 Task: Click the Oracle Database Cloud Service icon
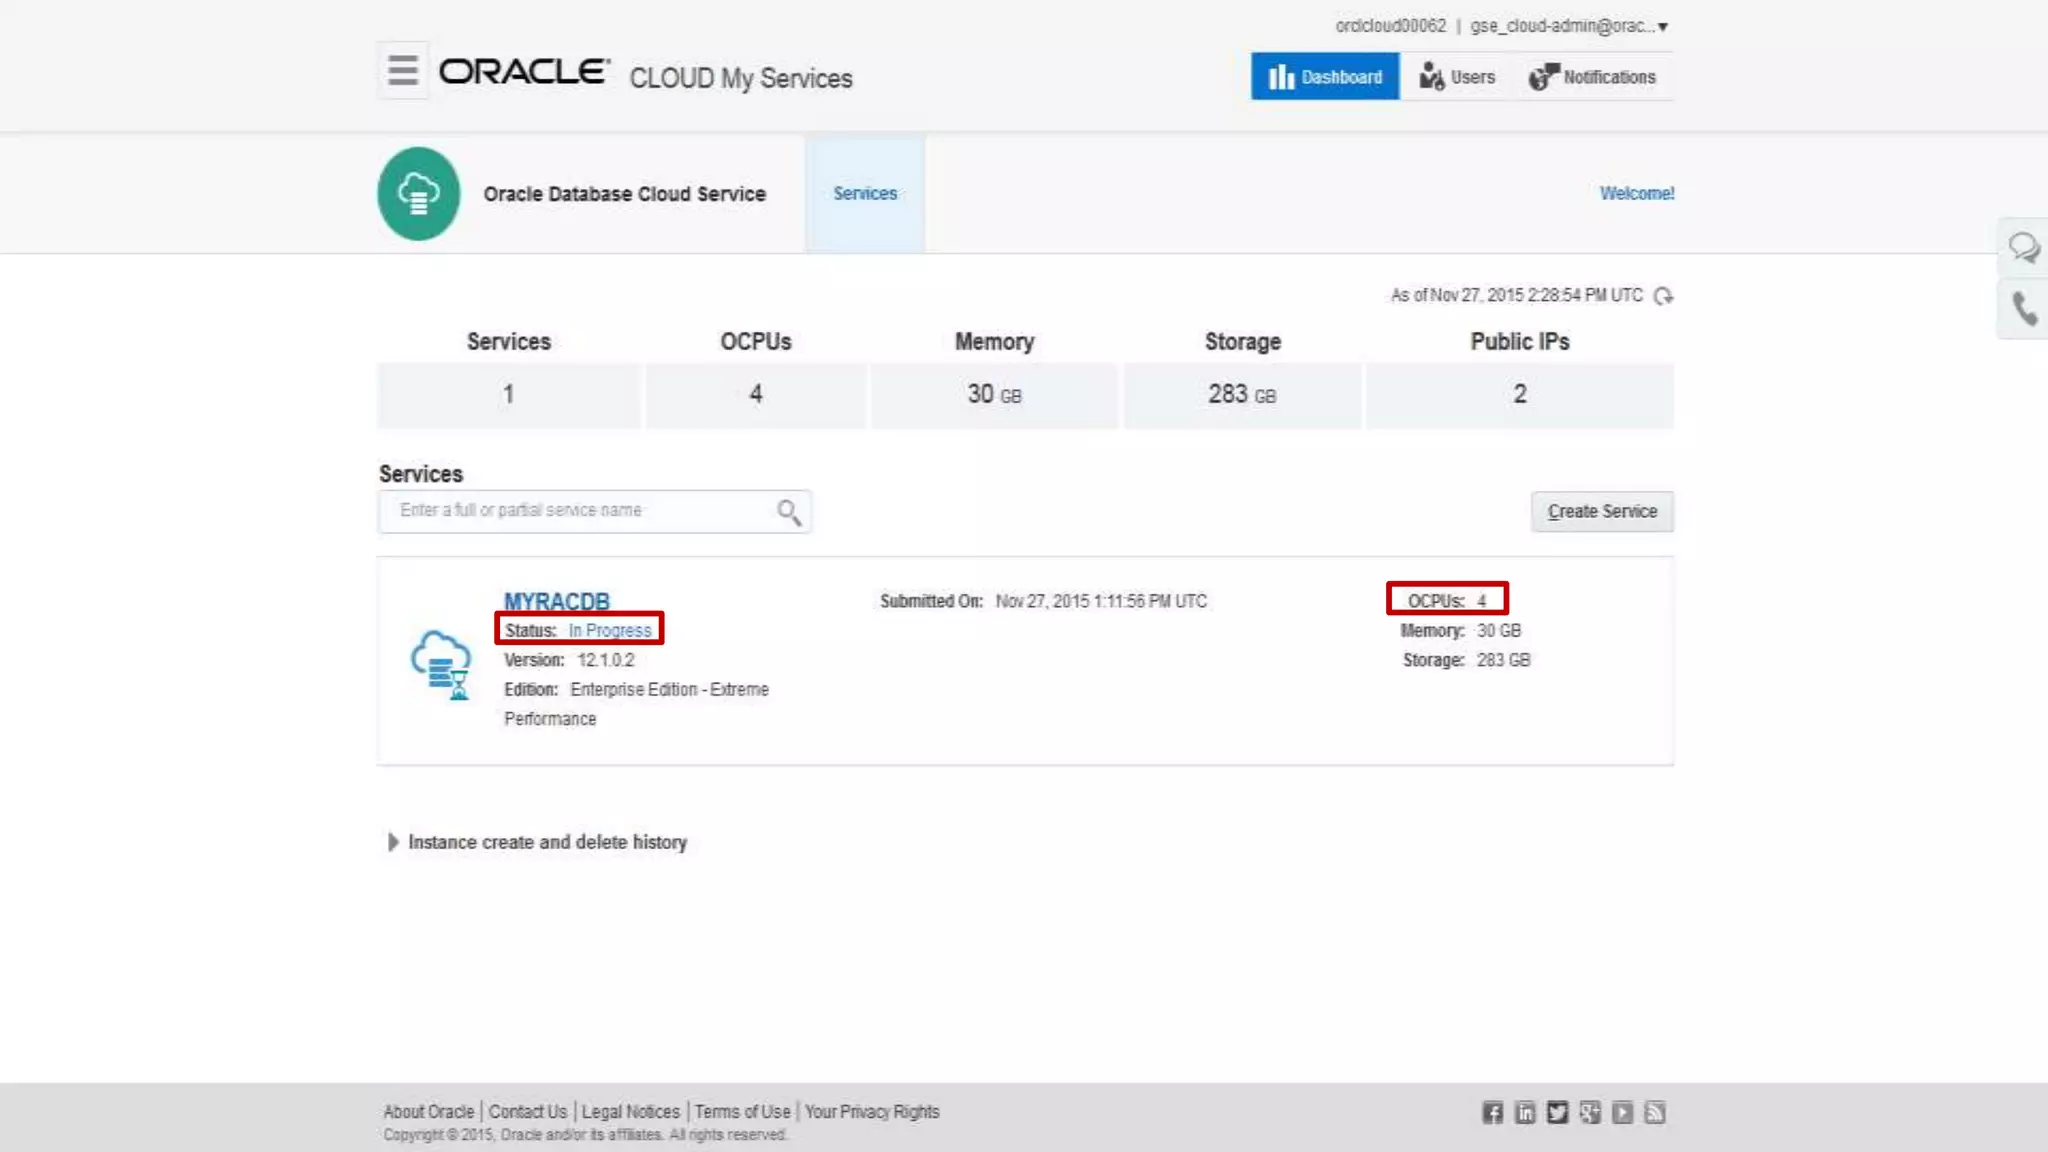click(x=419, y=194)
